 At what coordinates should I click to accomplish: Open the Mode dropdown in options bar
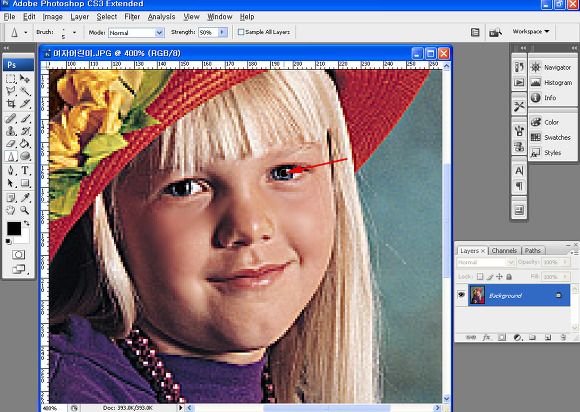click(x=159, y=33)
